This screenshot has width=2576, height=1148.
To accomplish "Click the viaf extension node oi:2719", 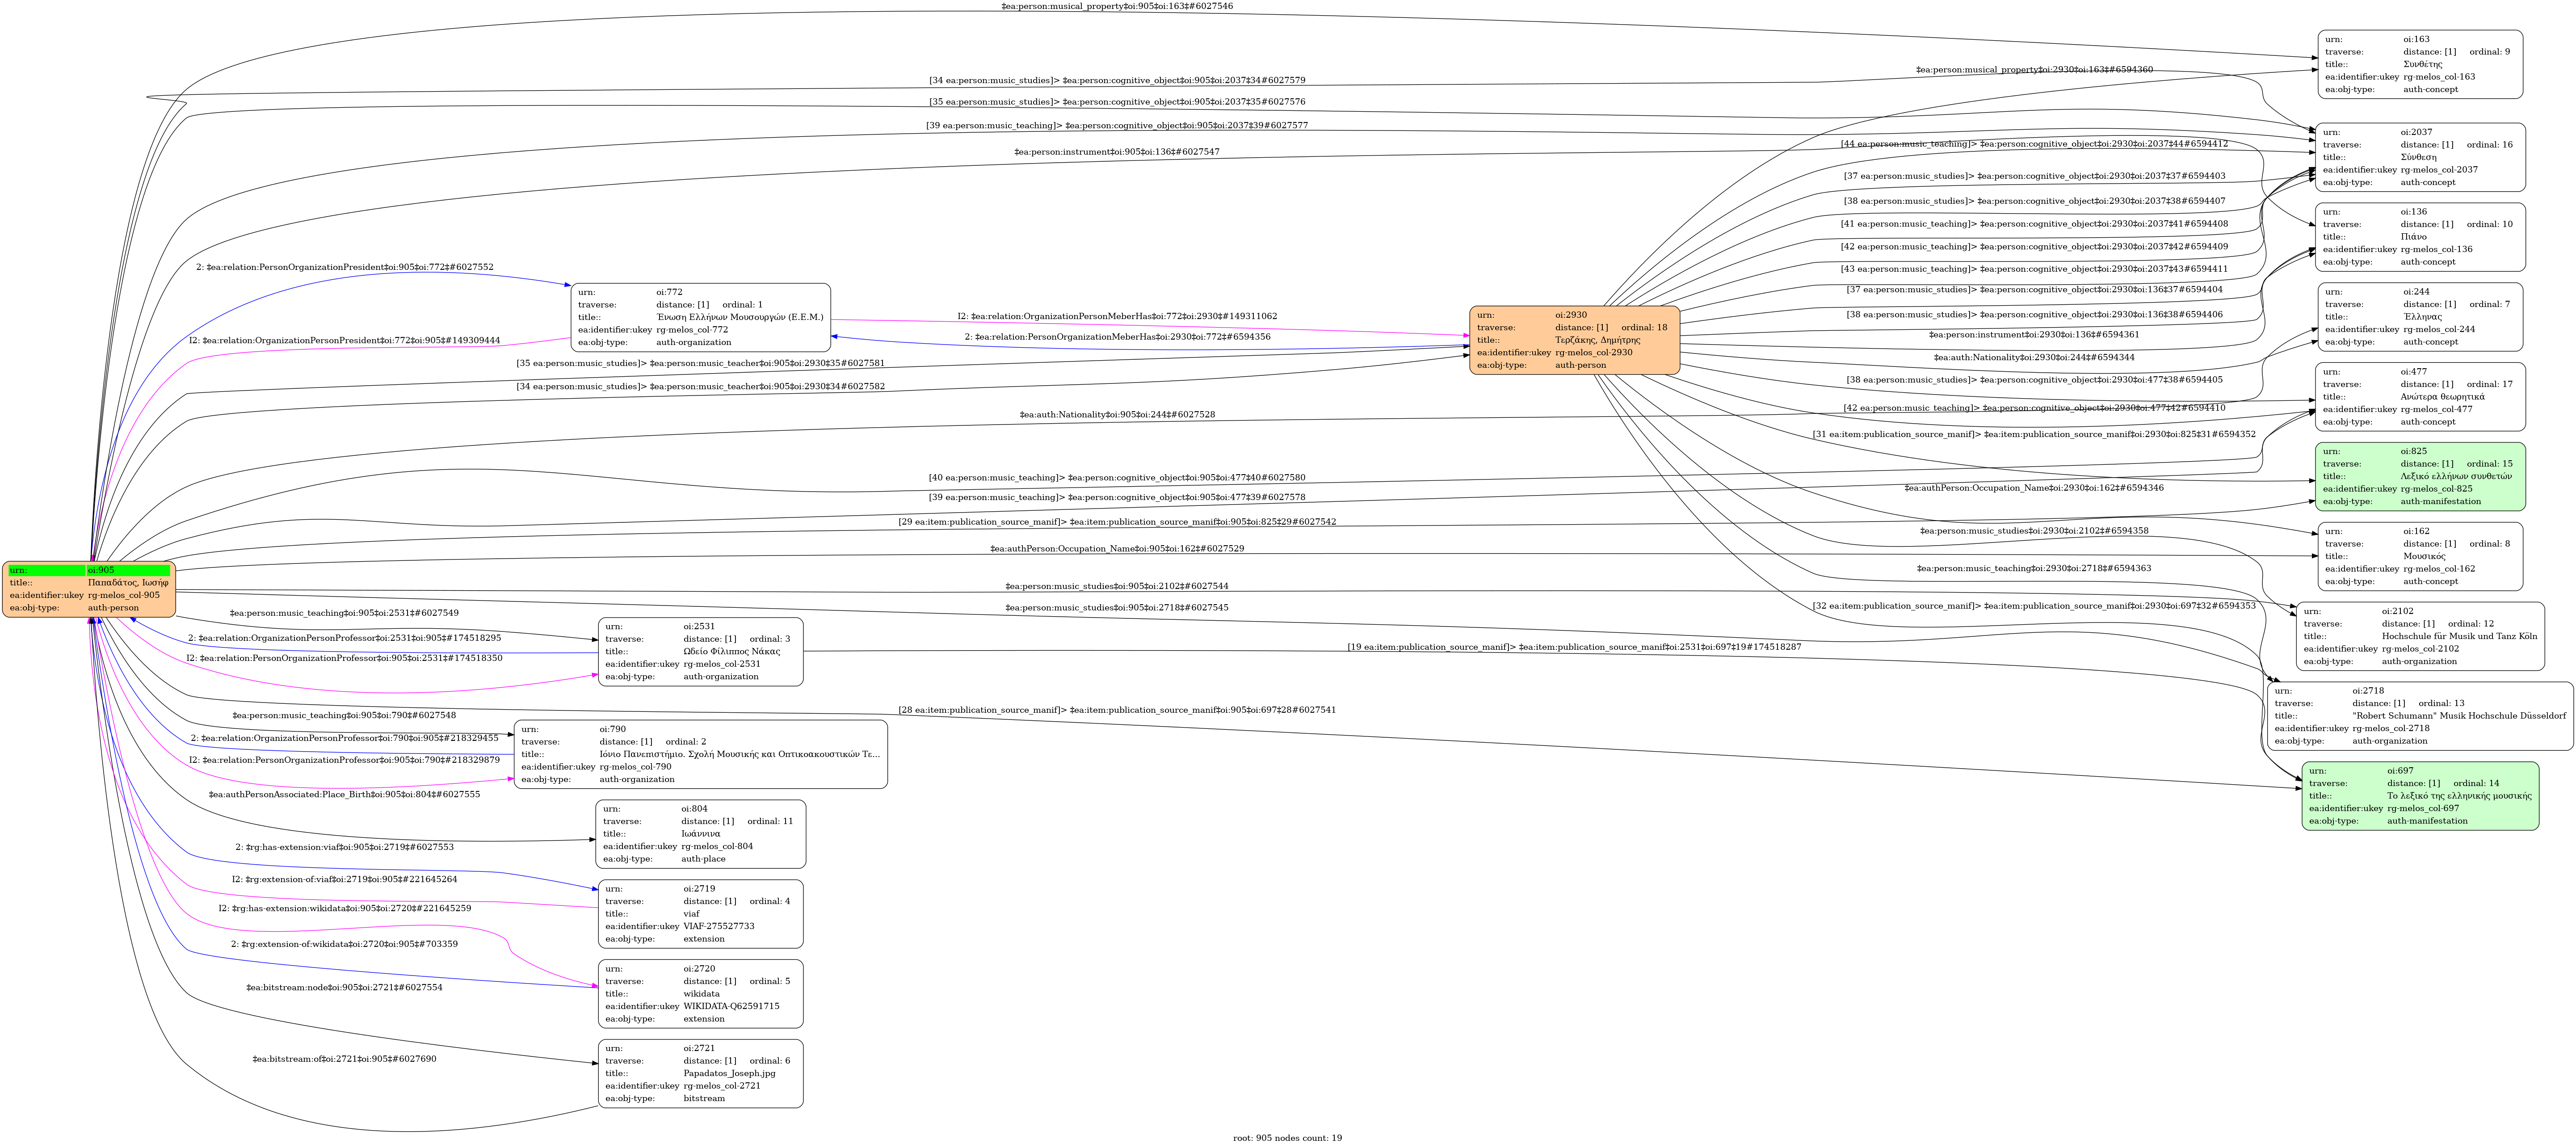I will [x=700, y=914].
